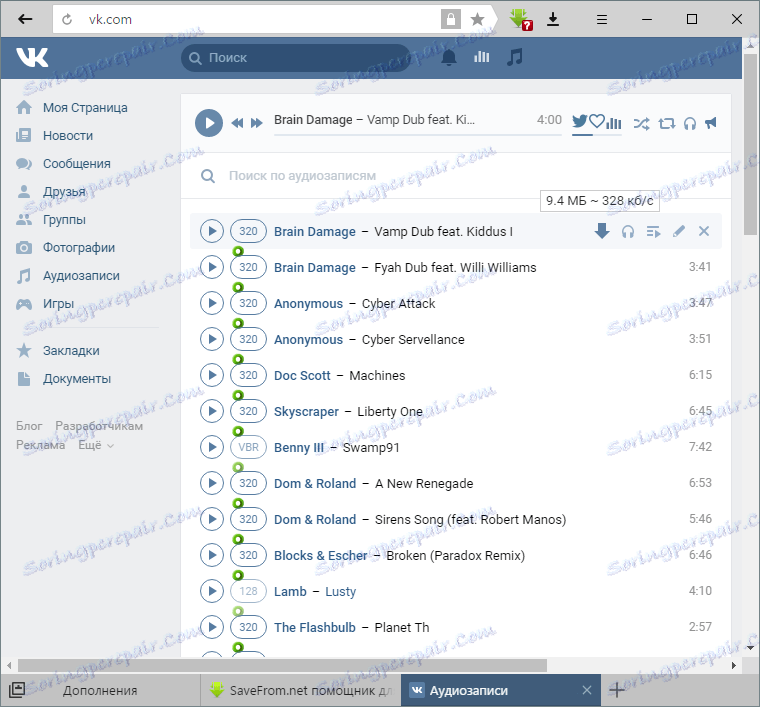Screen dimensions: 760x707
Task: Click headphones icon in top player
Action: pyautogui.click(x=690, y=124)
